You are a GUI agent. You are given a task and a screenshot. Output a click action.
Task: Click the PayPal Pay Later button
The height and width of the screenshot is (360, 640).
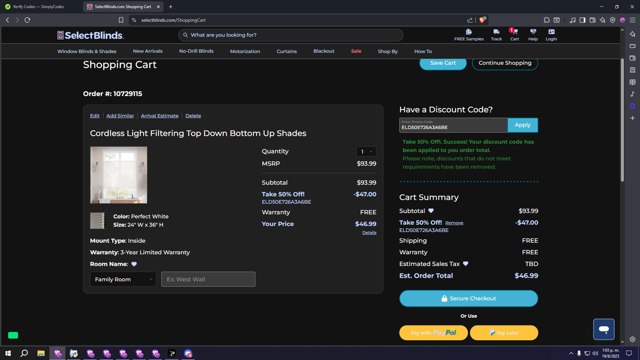[x=504, y=333]
